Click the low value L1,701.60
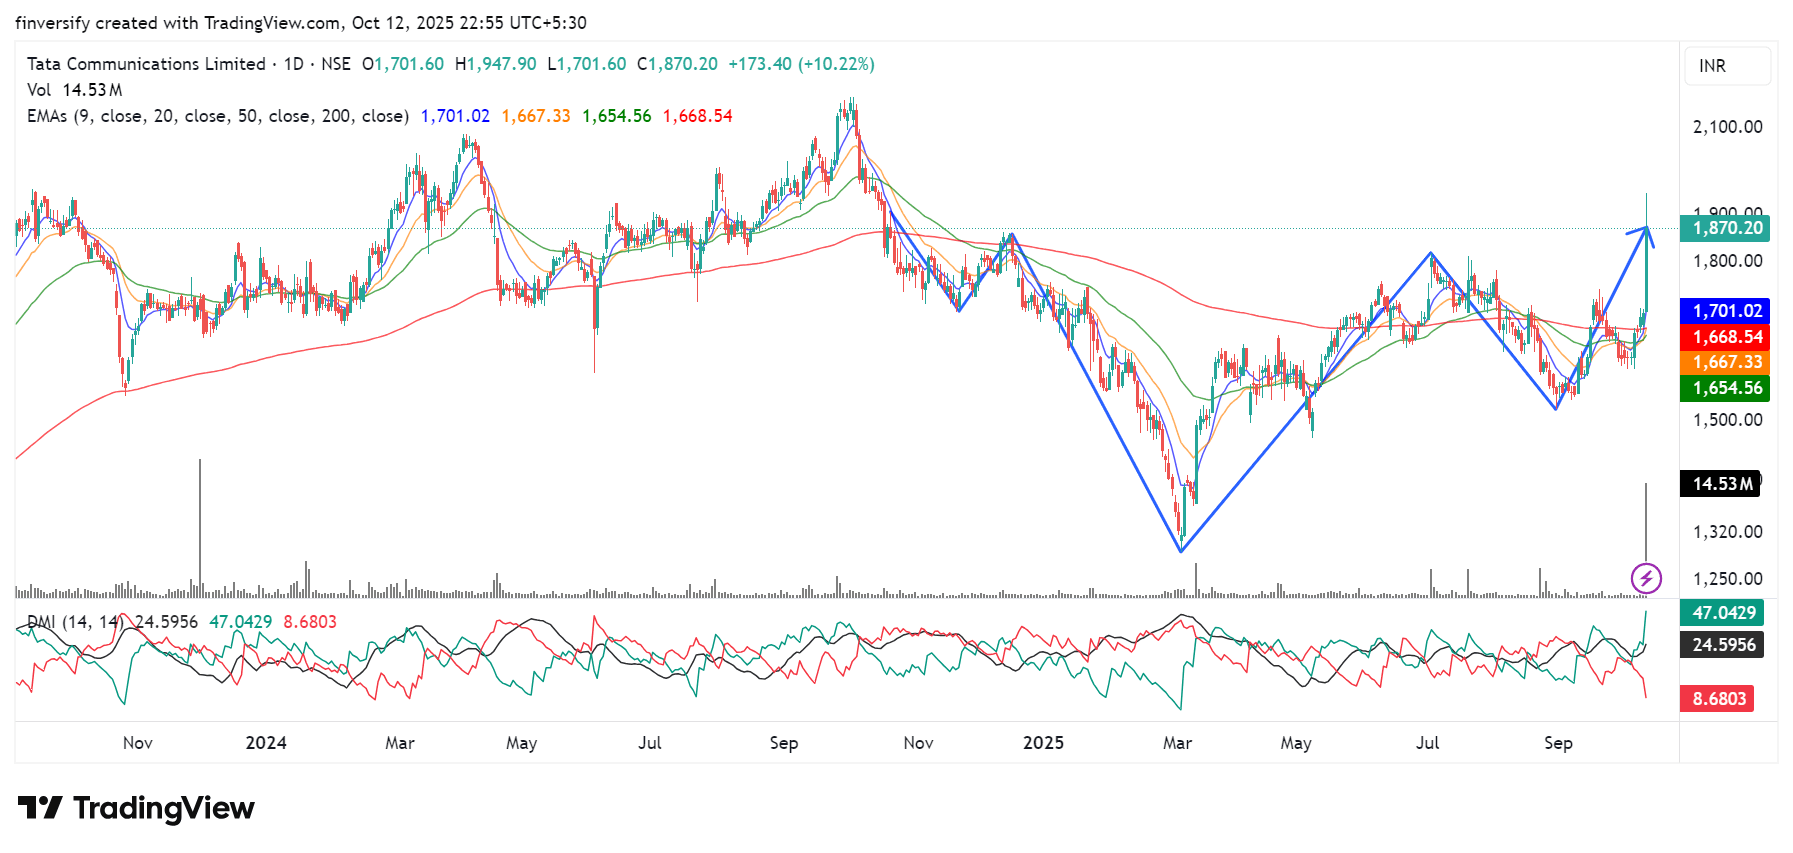Screen dimensions: 1793x853 click(587, 64)
